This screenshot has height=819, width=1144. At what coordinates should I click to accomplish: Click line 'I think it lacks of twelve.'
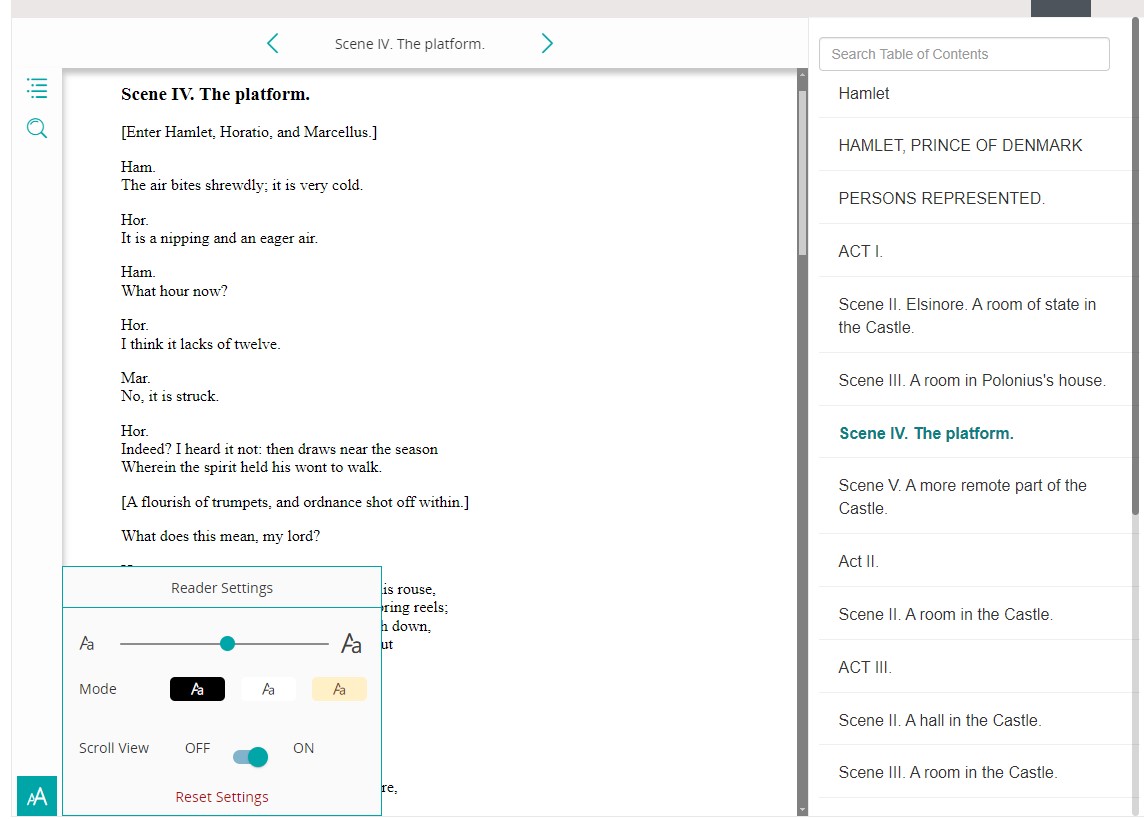pyautogui.click(x=201, y=343)
